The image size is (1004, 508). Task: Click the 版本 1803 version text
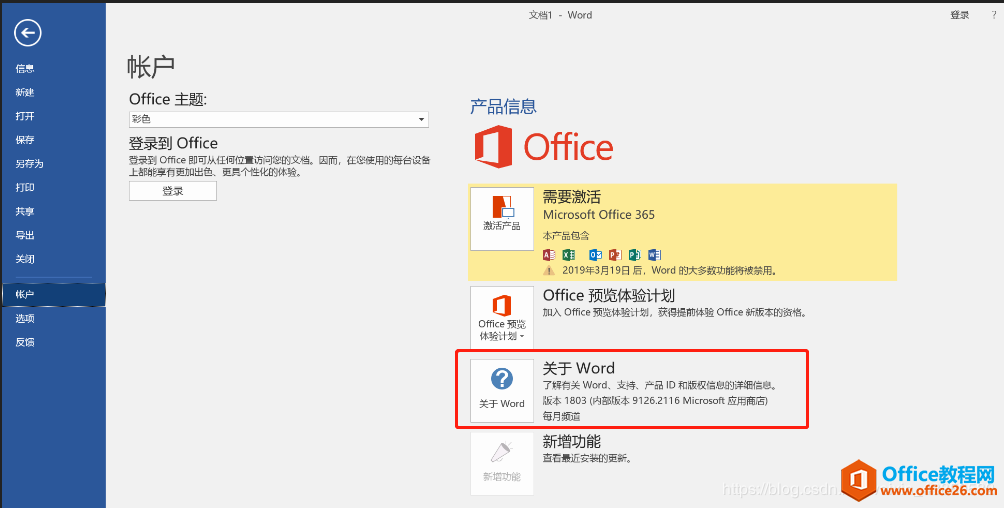pos(655,401)
